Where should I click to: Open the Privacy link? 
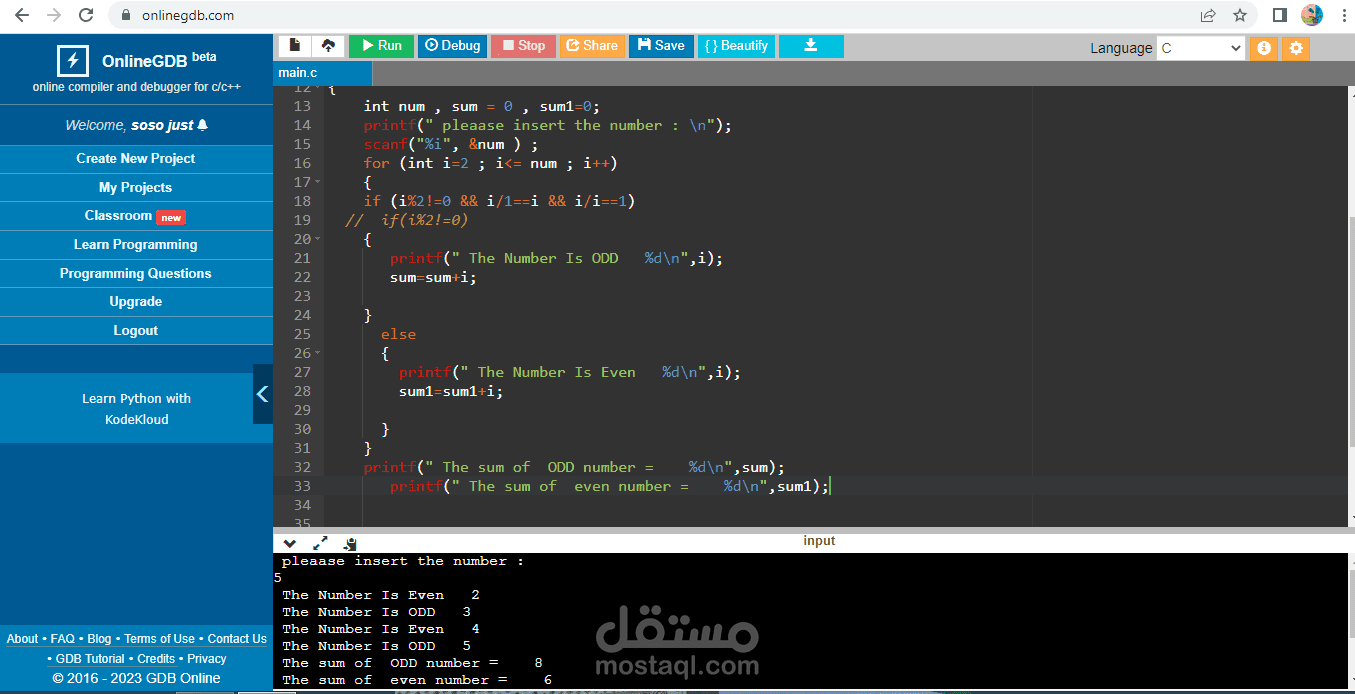coord(207,659)
